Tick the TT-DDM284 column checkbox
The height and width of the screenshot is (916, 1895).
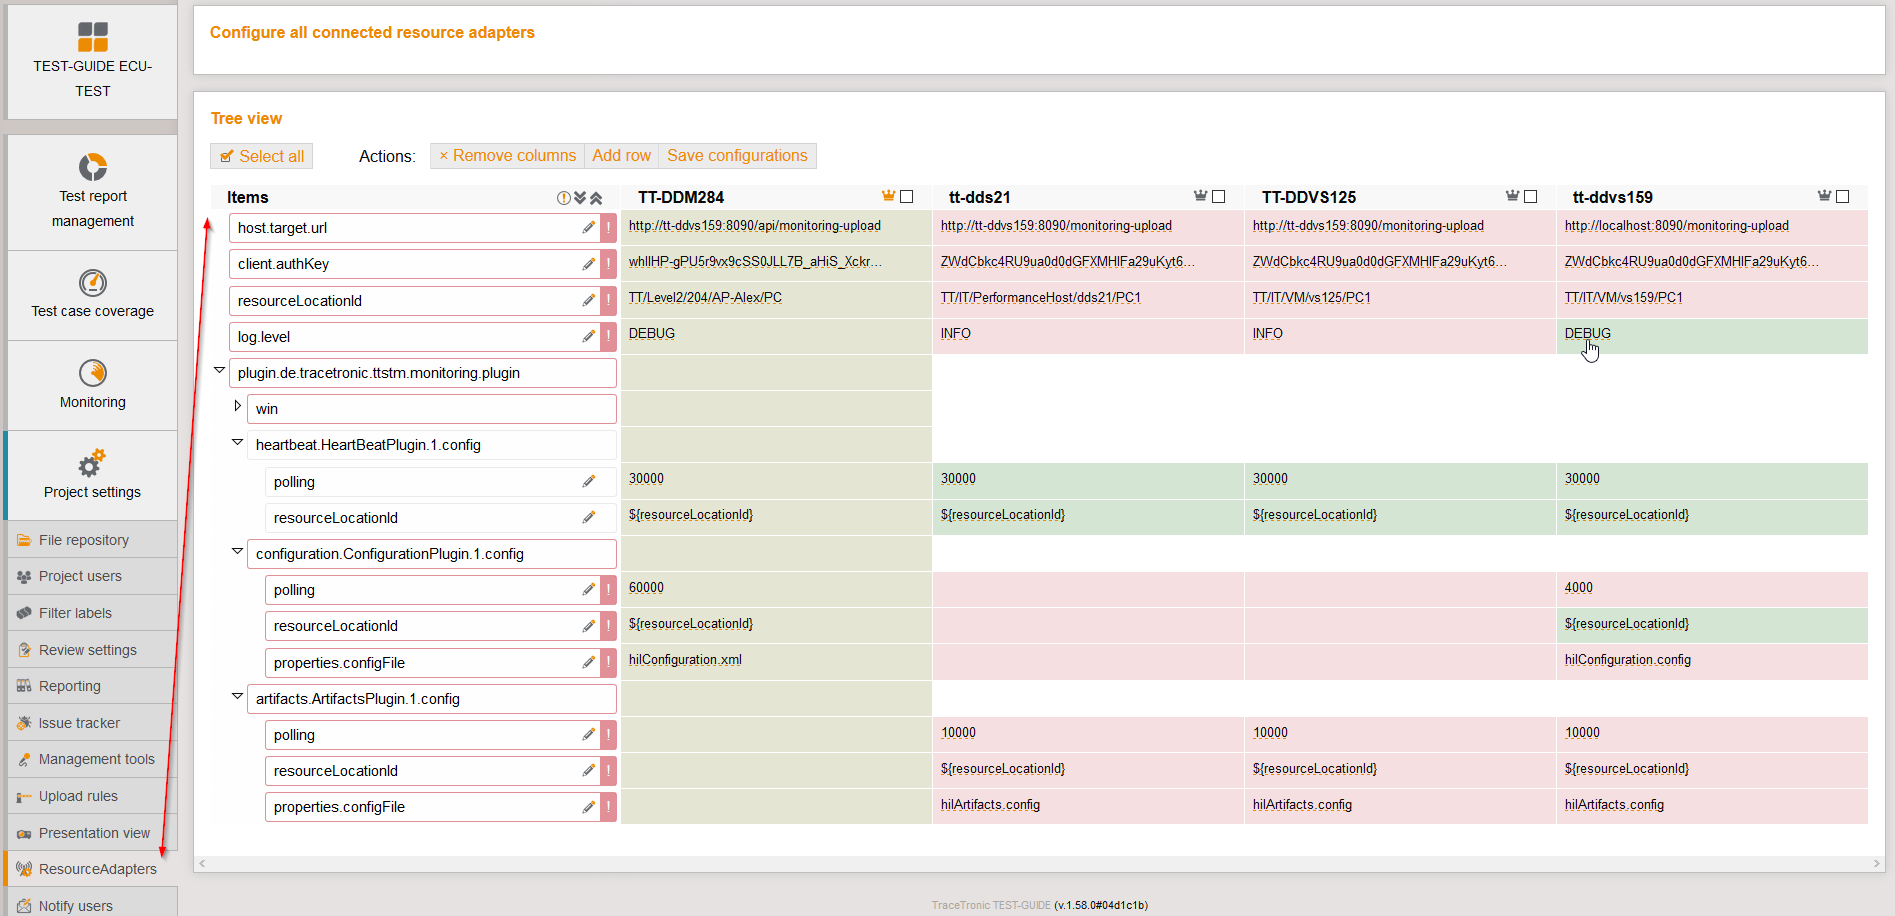pyautogui.click(x=907, y=197)
